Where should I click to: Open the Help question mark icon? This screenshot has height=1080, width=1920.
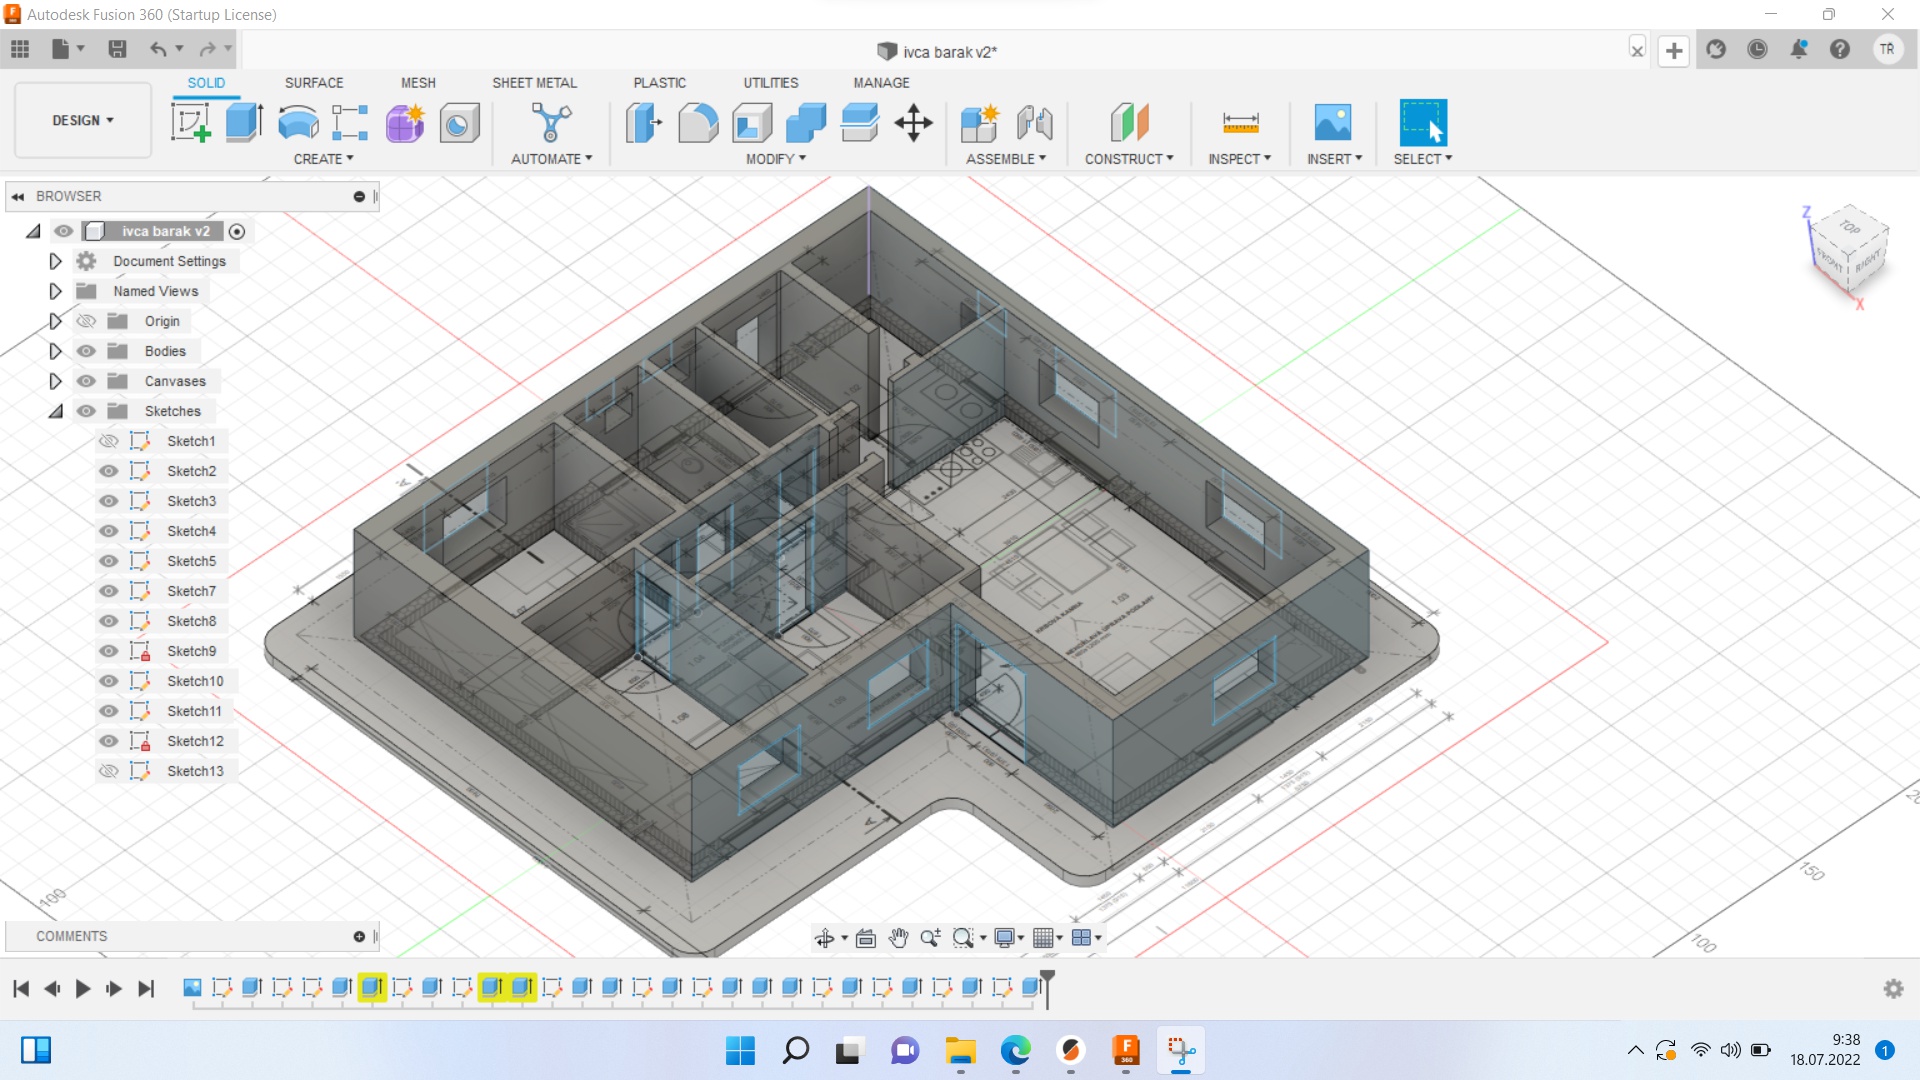pos(1840,49)
